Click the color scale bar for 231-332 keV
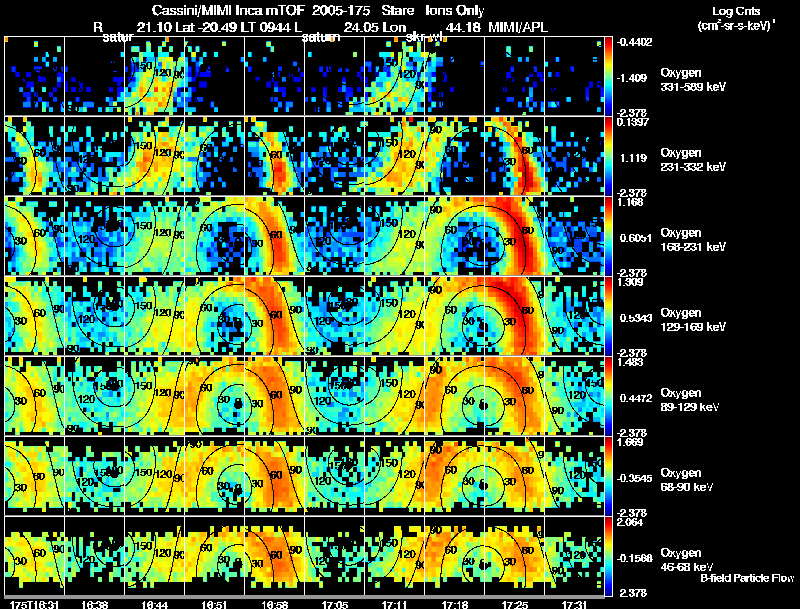This screenshot has width=800, height=609. [608, 156]
